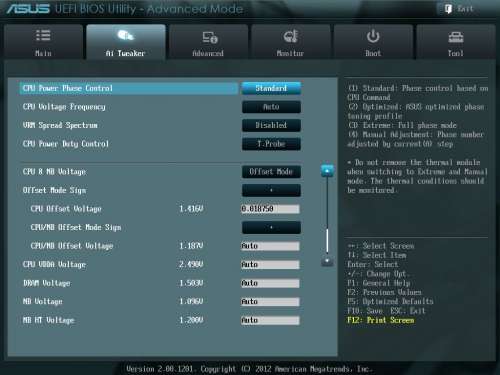Image resolution: width=500 pixels, height=375 pixels.
Task: Open the Main tab list icon
Action: point(43,35)
